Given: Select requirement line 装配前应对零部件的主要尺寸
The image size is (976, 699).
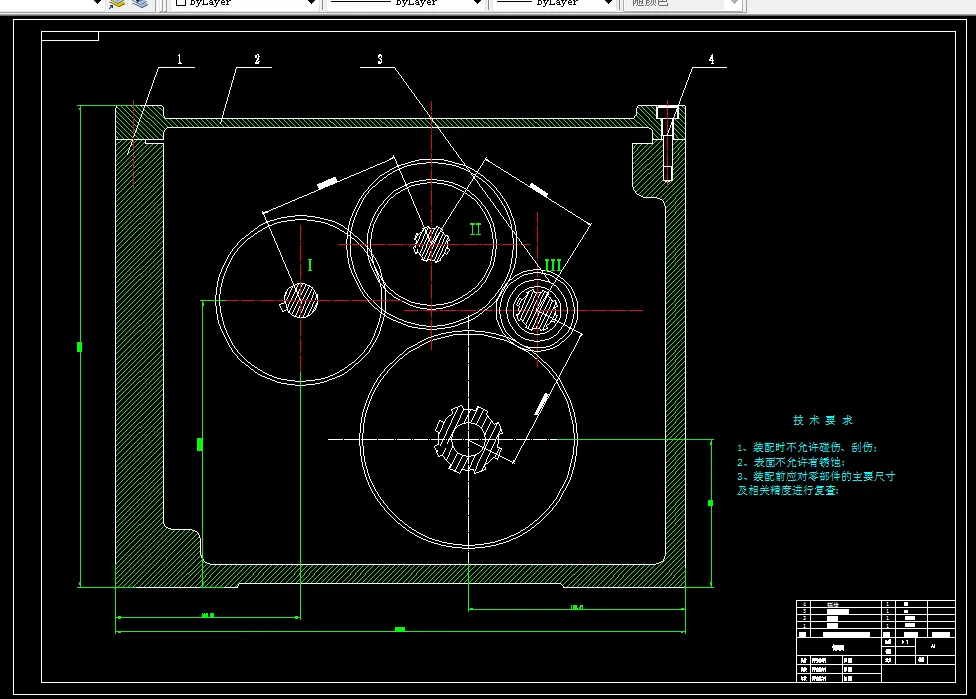Looking at the screenshot, I should coord(816,477).
